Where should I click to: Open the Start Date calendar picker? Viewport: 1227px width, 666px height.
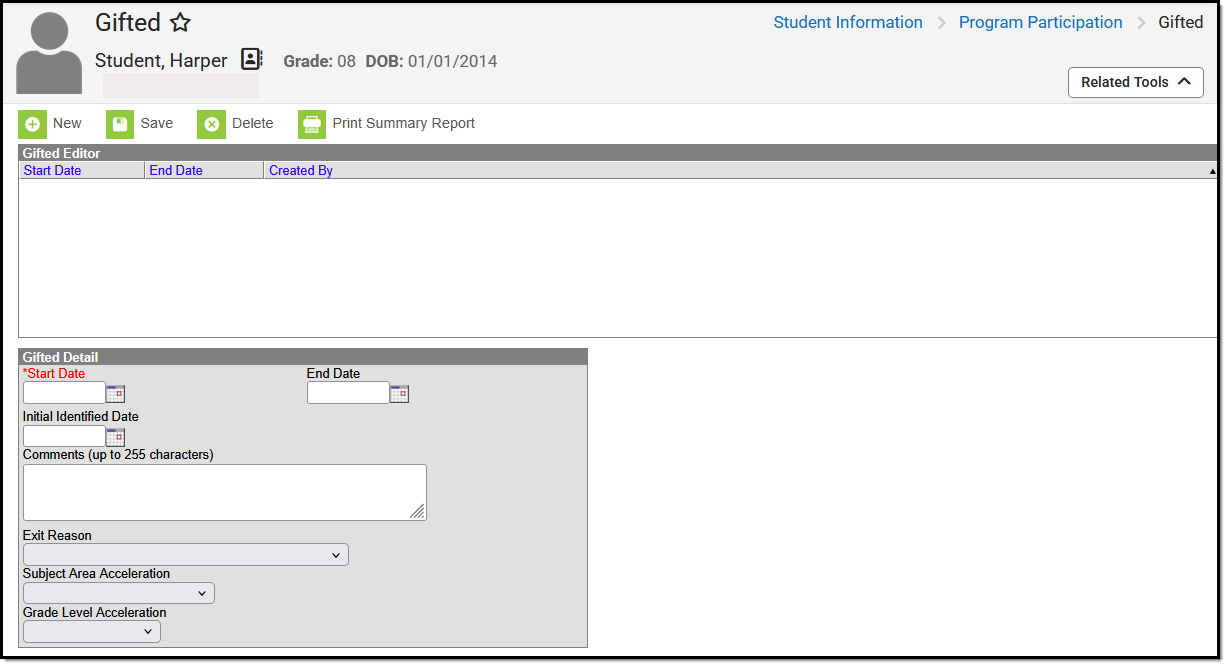(x=115, y=393)
